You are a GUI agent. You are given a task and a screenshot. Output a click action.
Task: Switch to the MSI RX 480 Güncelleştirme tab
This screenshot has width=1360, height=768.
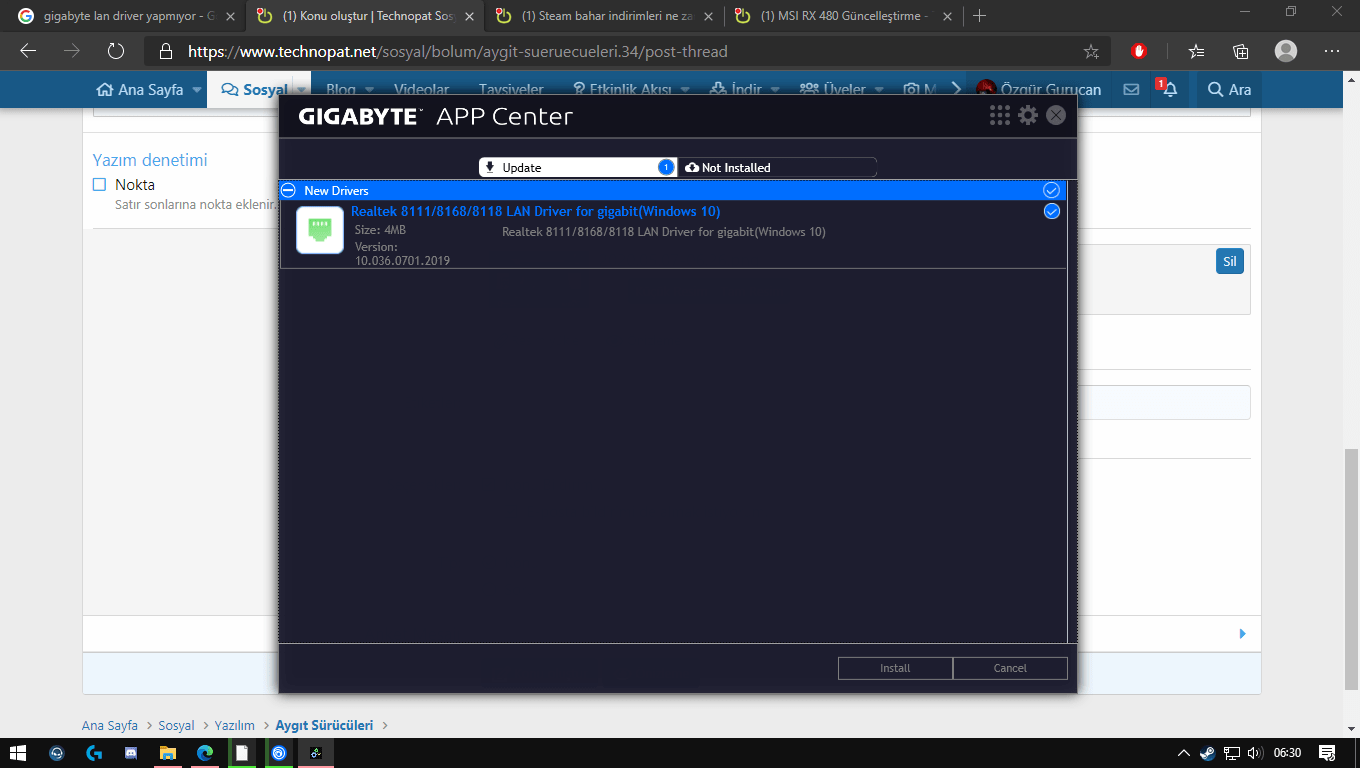843,16
